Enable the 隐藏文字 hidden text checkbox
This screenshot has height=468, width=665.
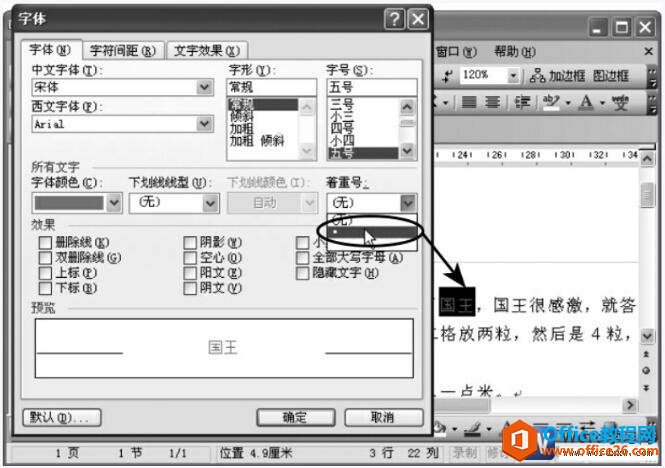pos(302,273)
